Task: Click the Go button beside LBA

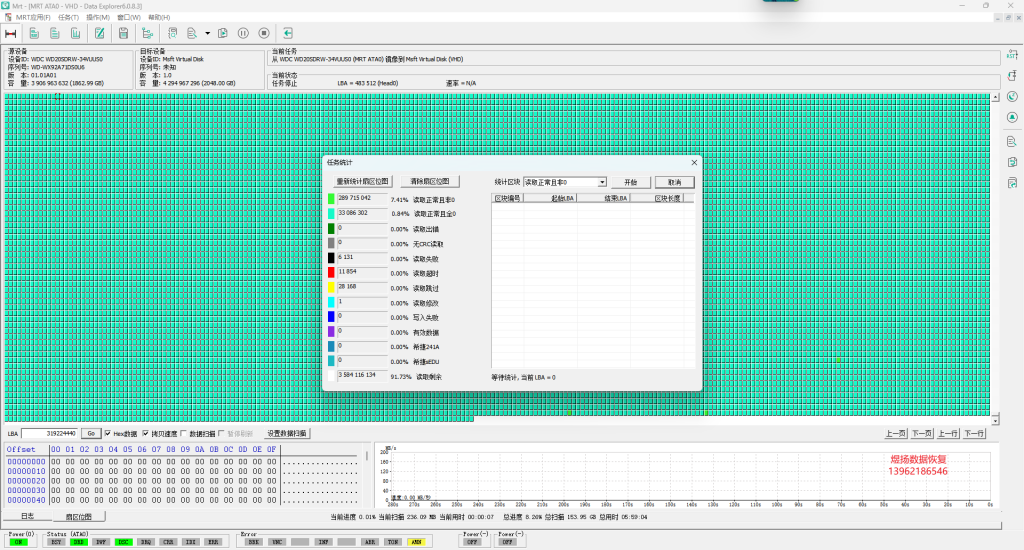Action: [x=91, y=433]
